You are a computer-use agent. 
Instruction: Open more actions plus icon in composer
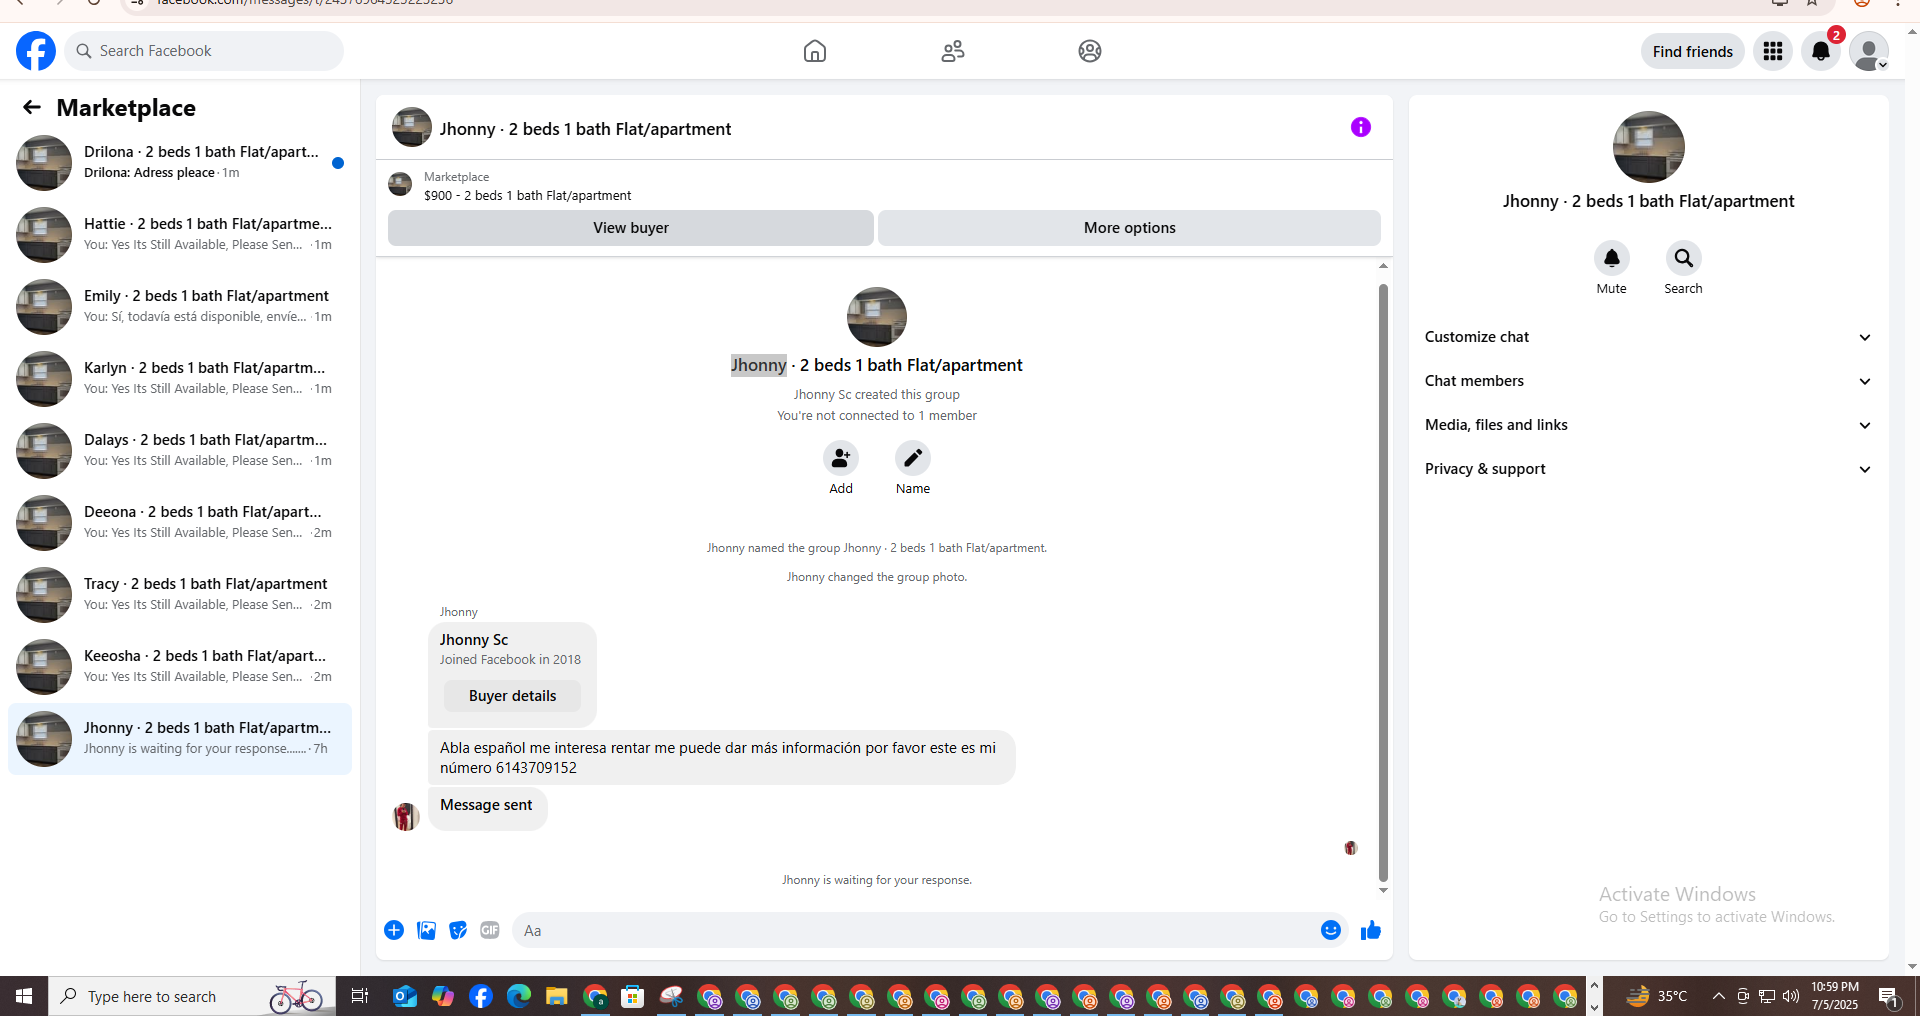(394, 930)
